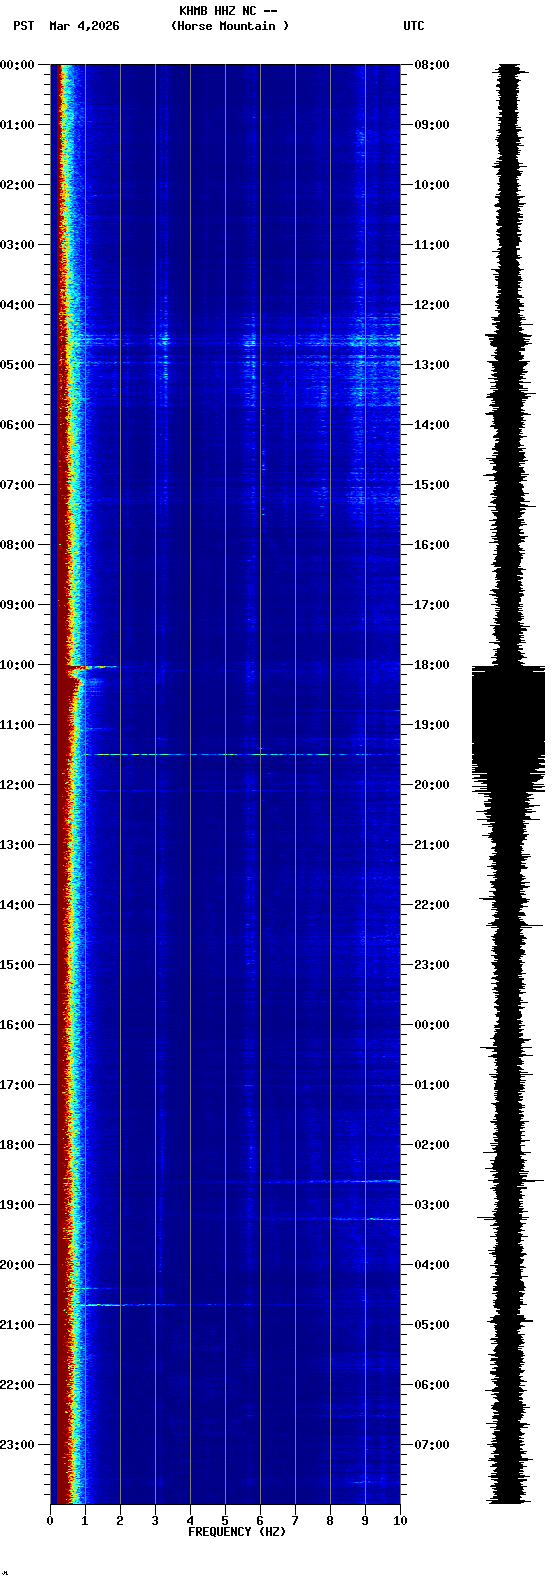Click the 9 Hz frequency tick label
The height and width of the screenshot is (1584, 552).
pos(365,1521)
